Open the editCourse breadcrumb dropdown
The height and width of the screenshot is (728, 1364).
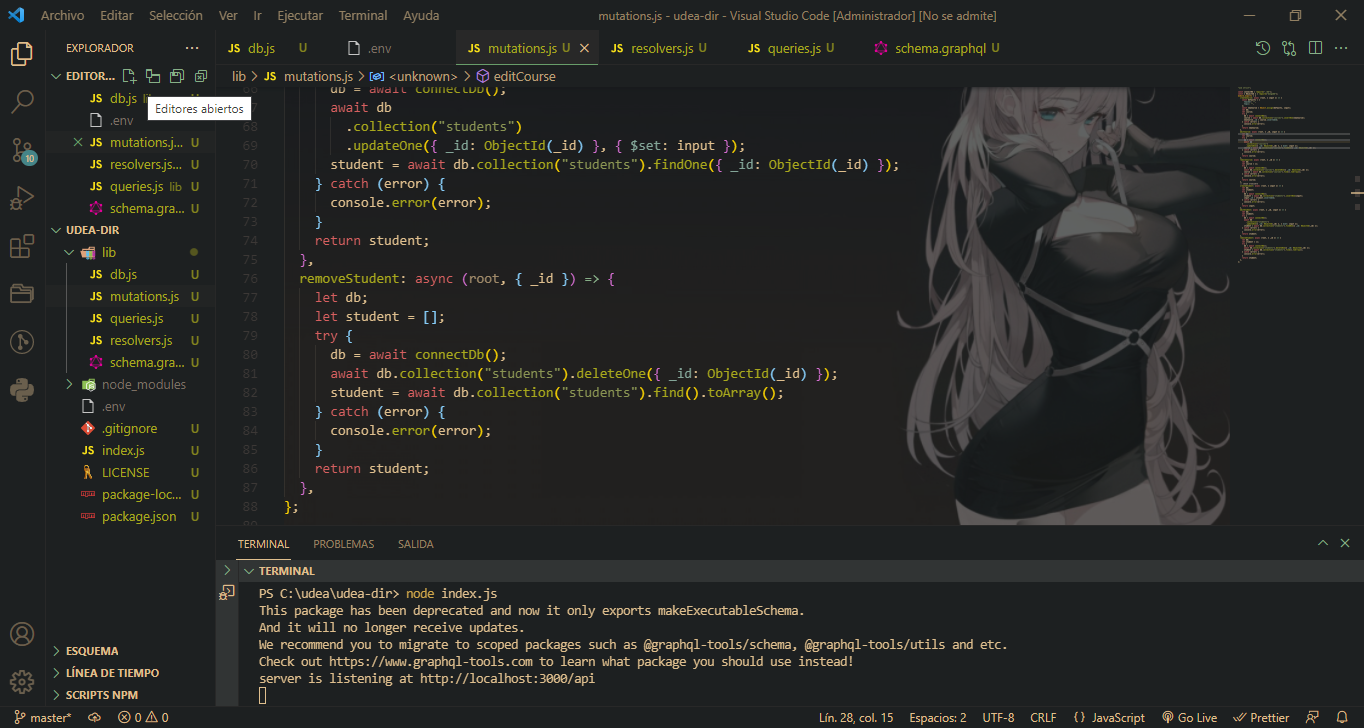(516, 76)
